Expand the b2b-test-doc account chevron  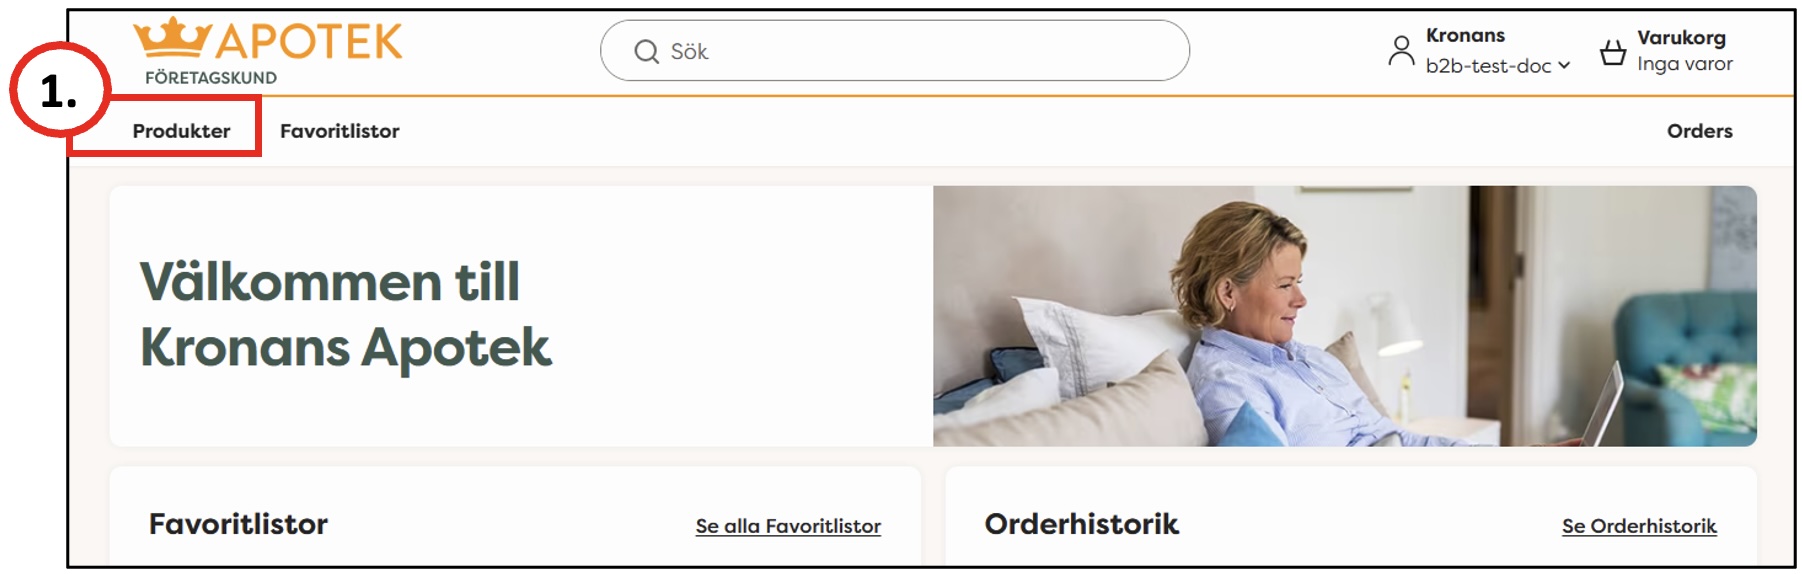[1564, 66]
